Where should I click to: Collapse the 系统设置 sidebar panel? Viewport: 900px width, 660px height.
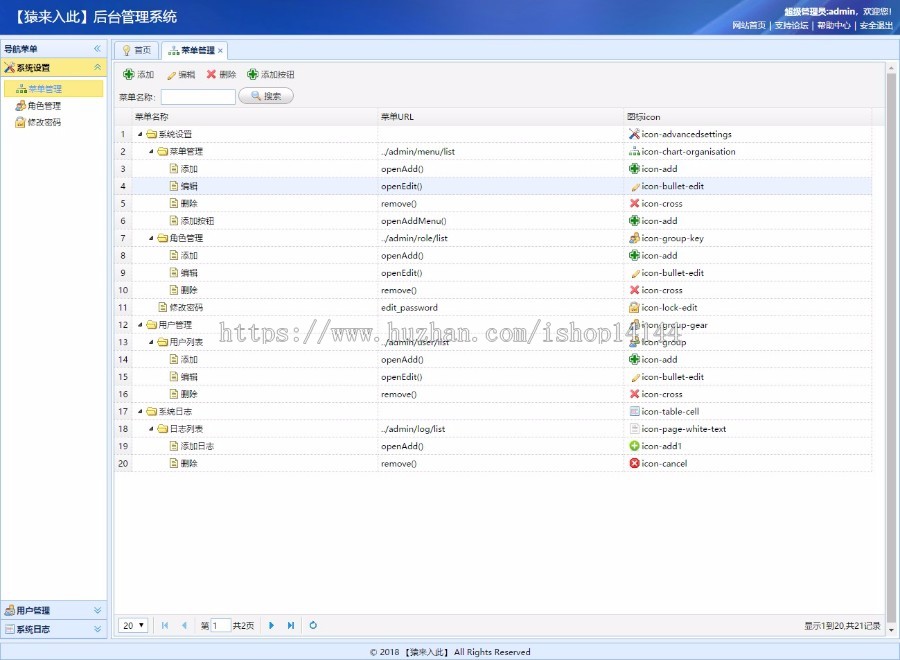coord(97,67)
